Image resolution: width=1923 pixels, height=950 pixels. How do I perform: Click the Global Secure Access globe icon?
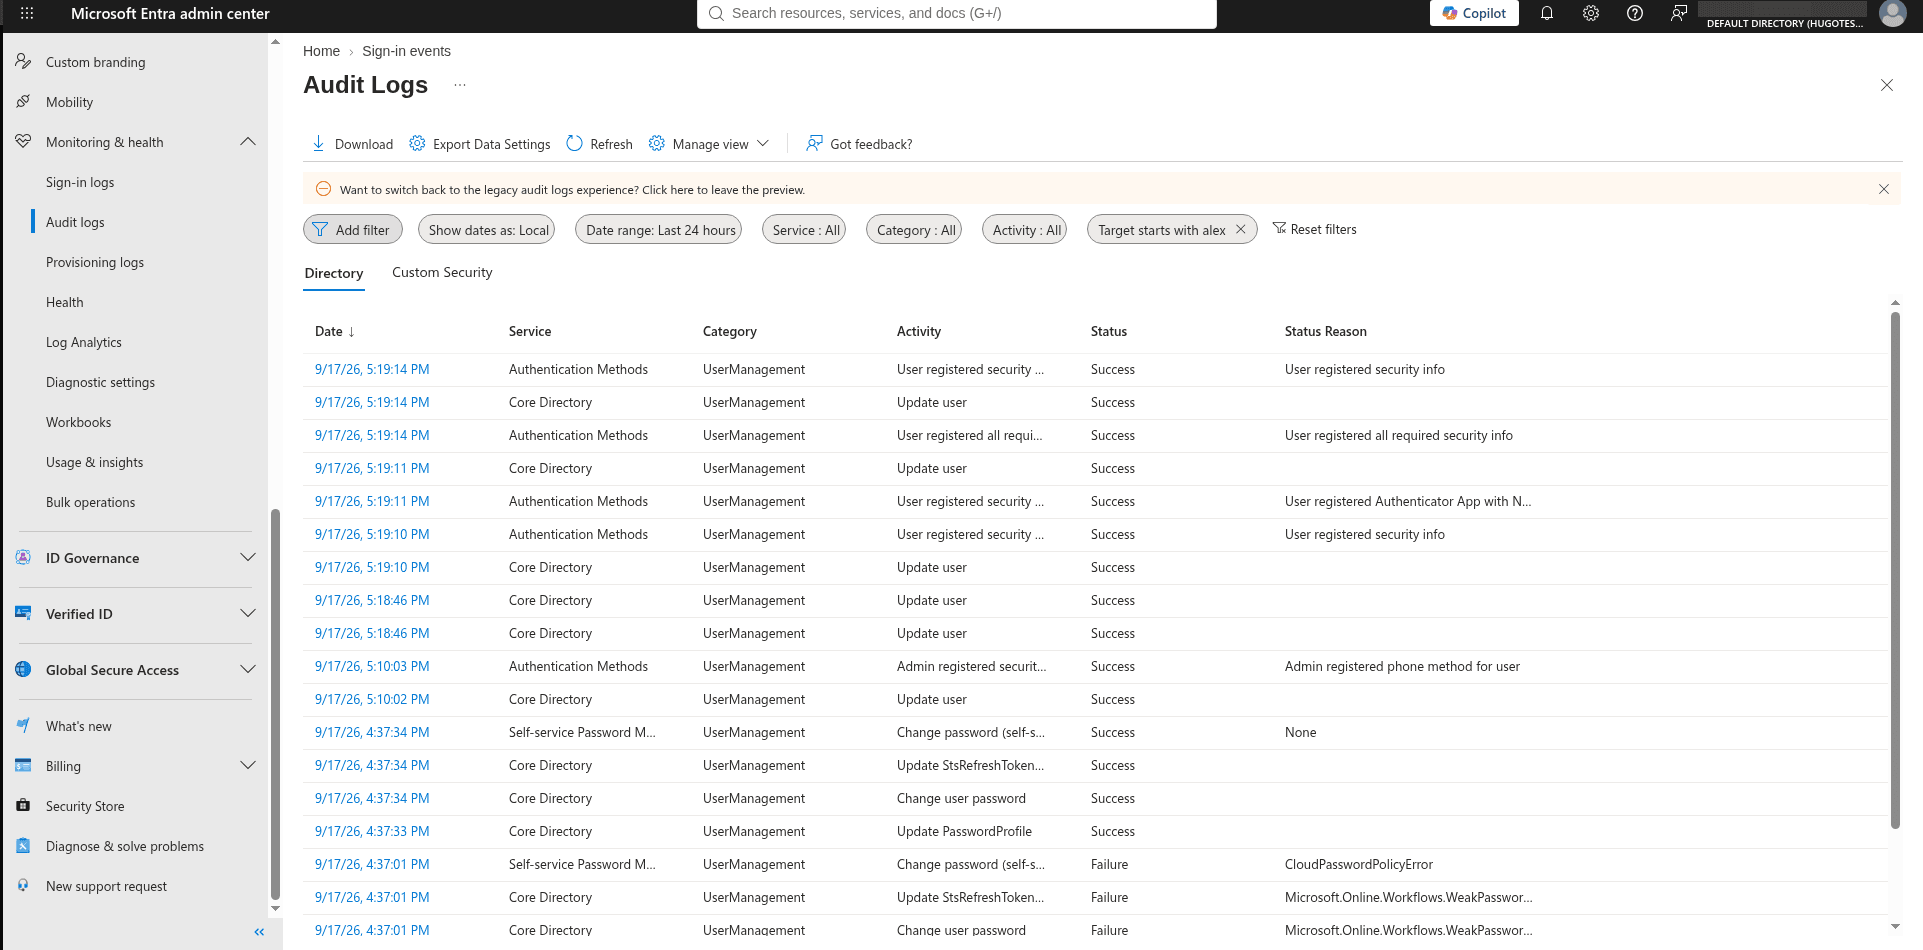tap(23, 670)
